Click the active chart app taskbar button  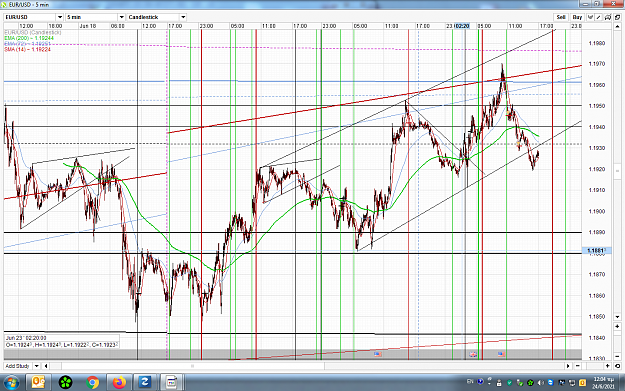171,383
